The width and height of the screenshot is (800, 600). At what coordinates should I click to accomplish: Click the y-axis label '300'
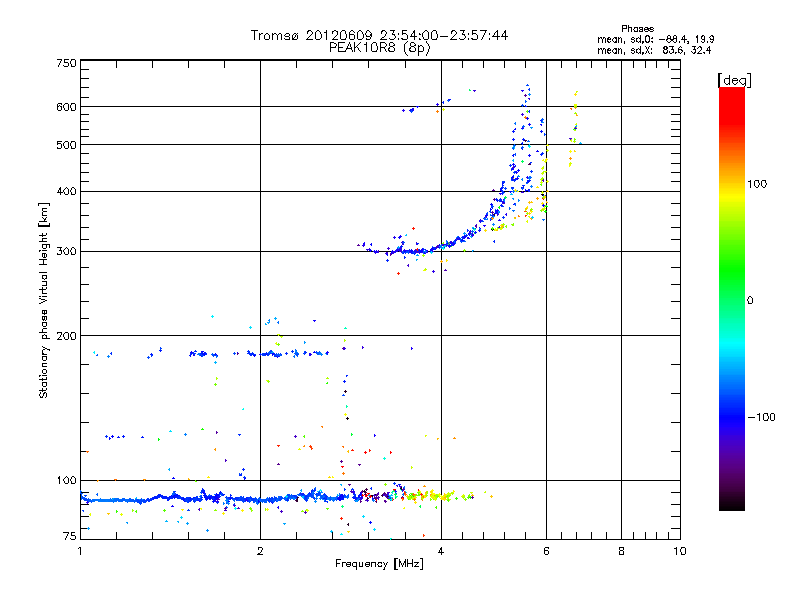[x=66, y=252]
